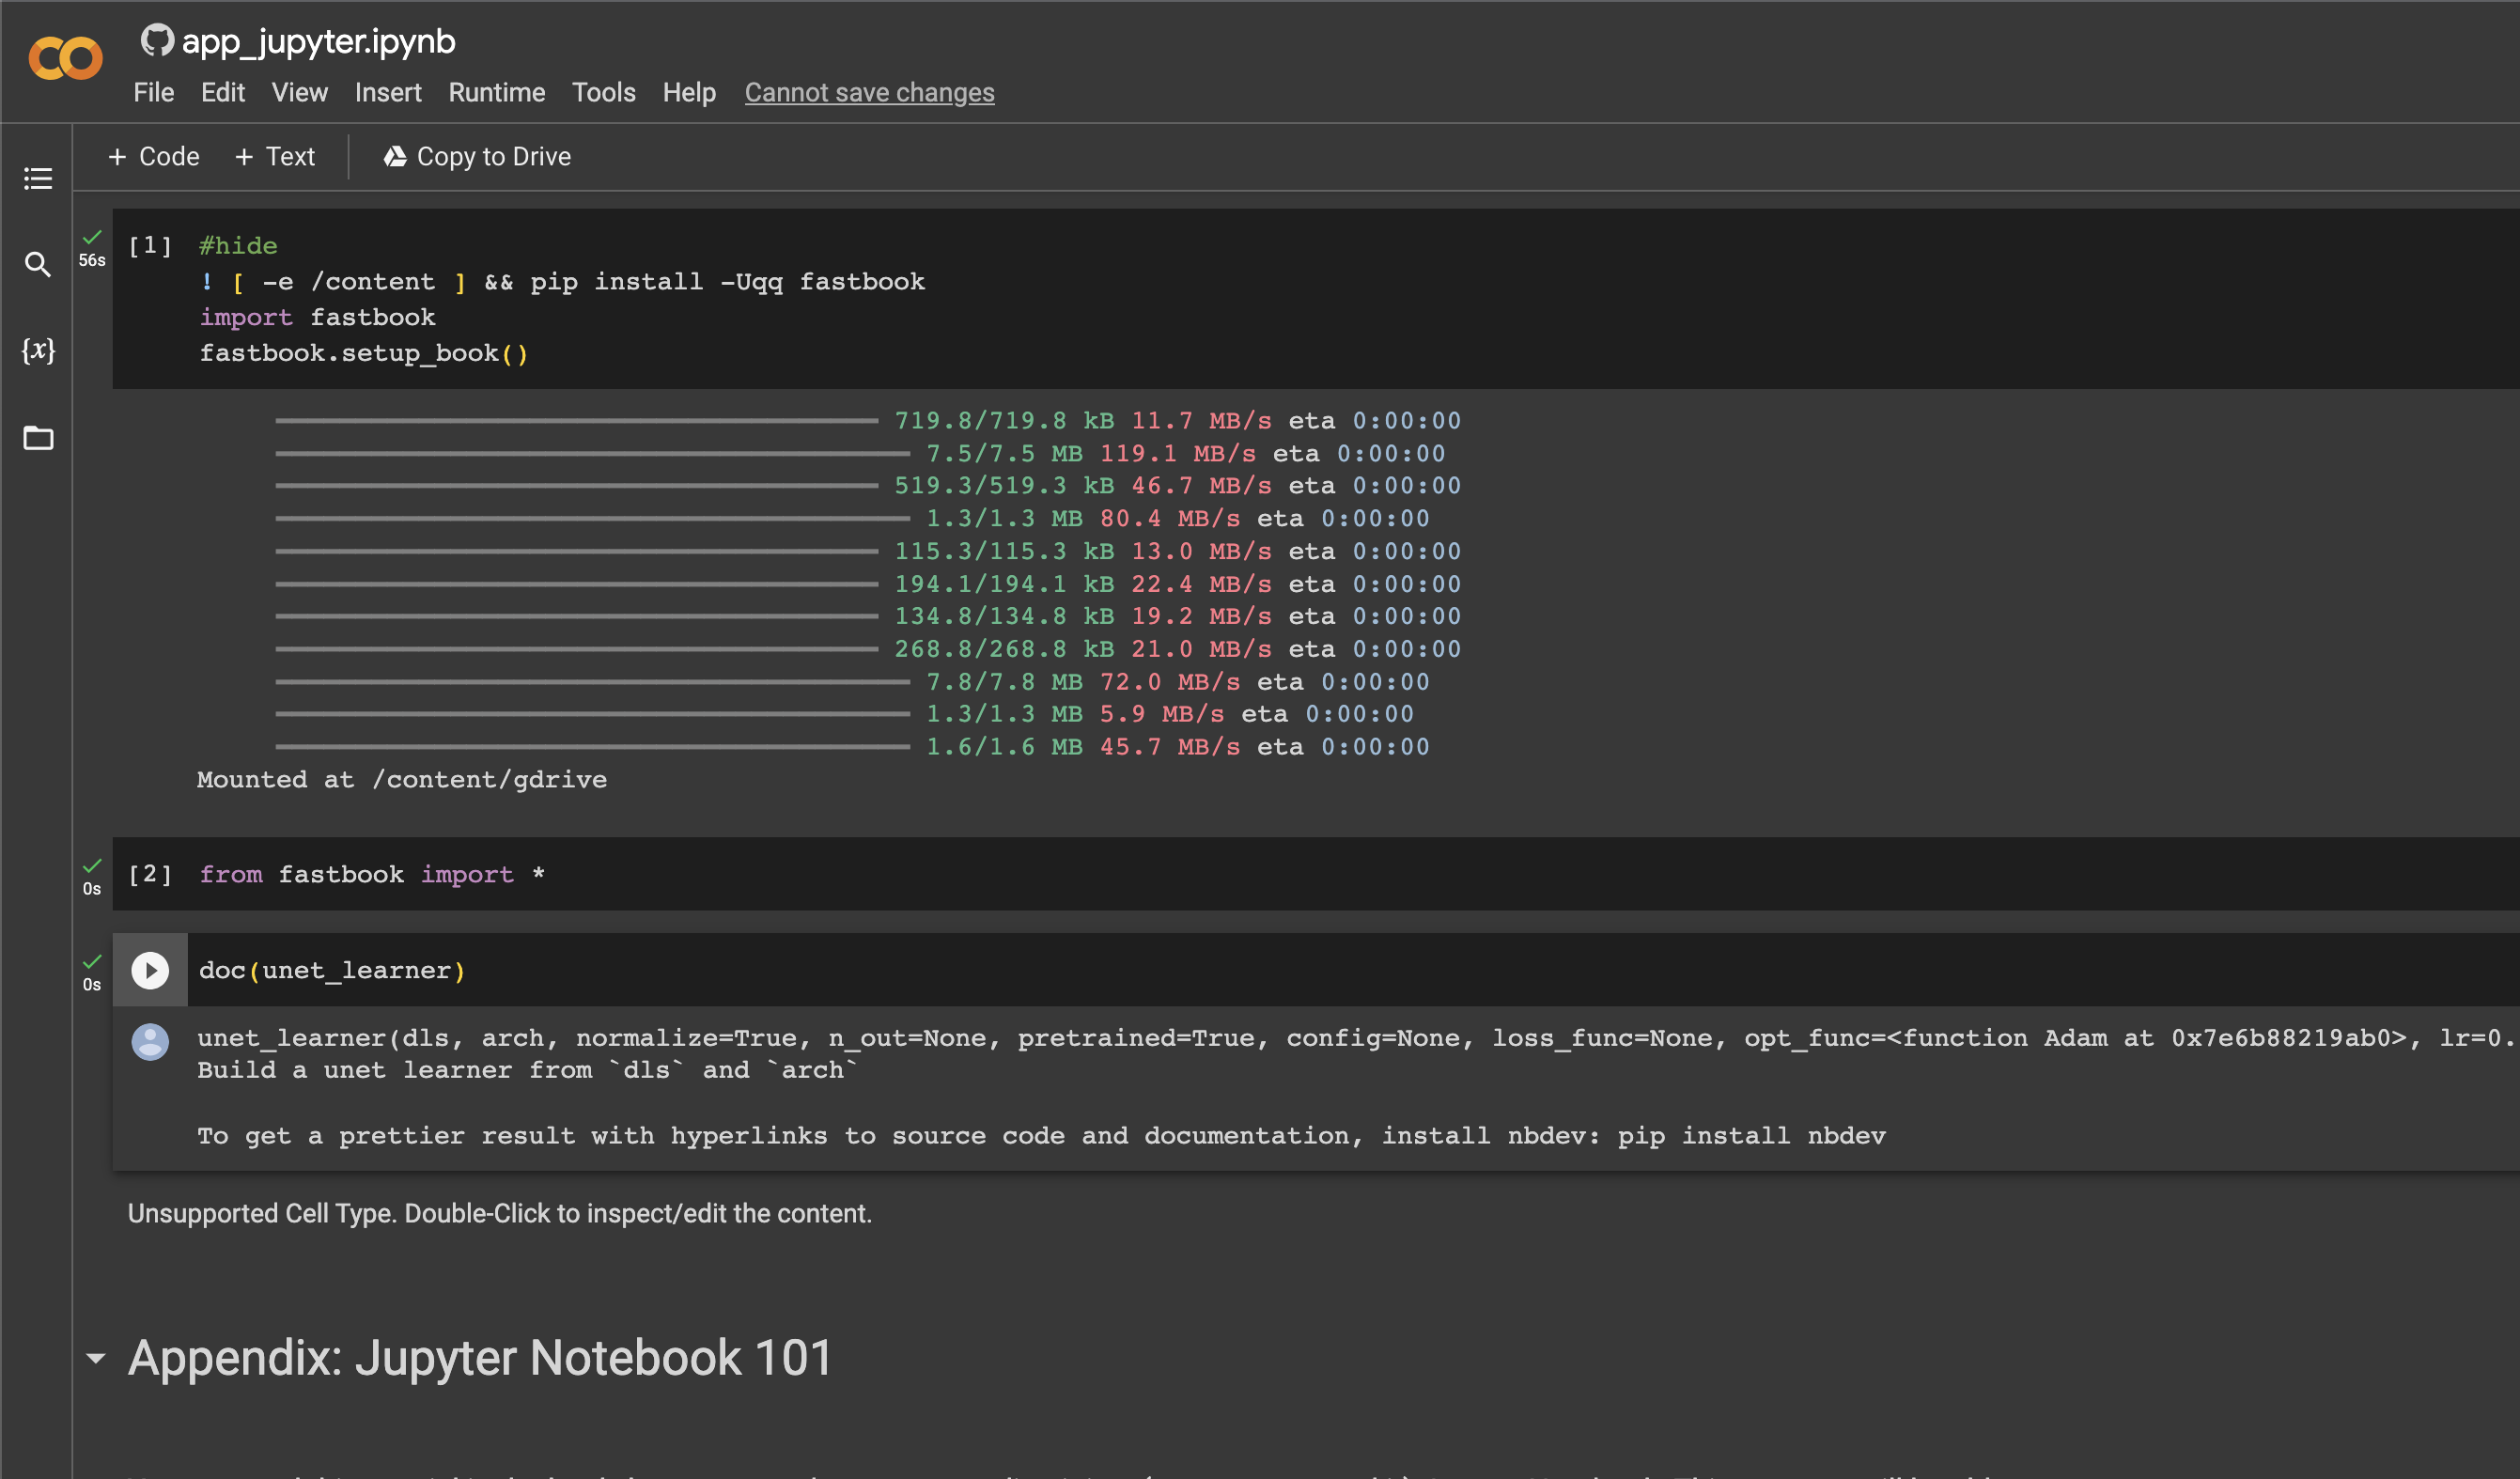Screen dimensions: 2520x1479
Task: Click the output avatar icon next to unet_learner output
Action: (150, 1042)
